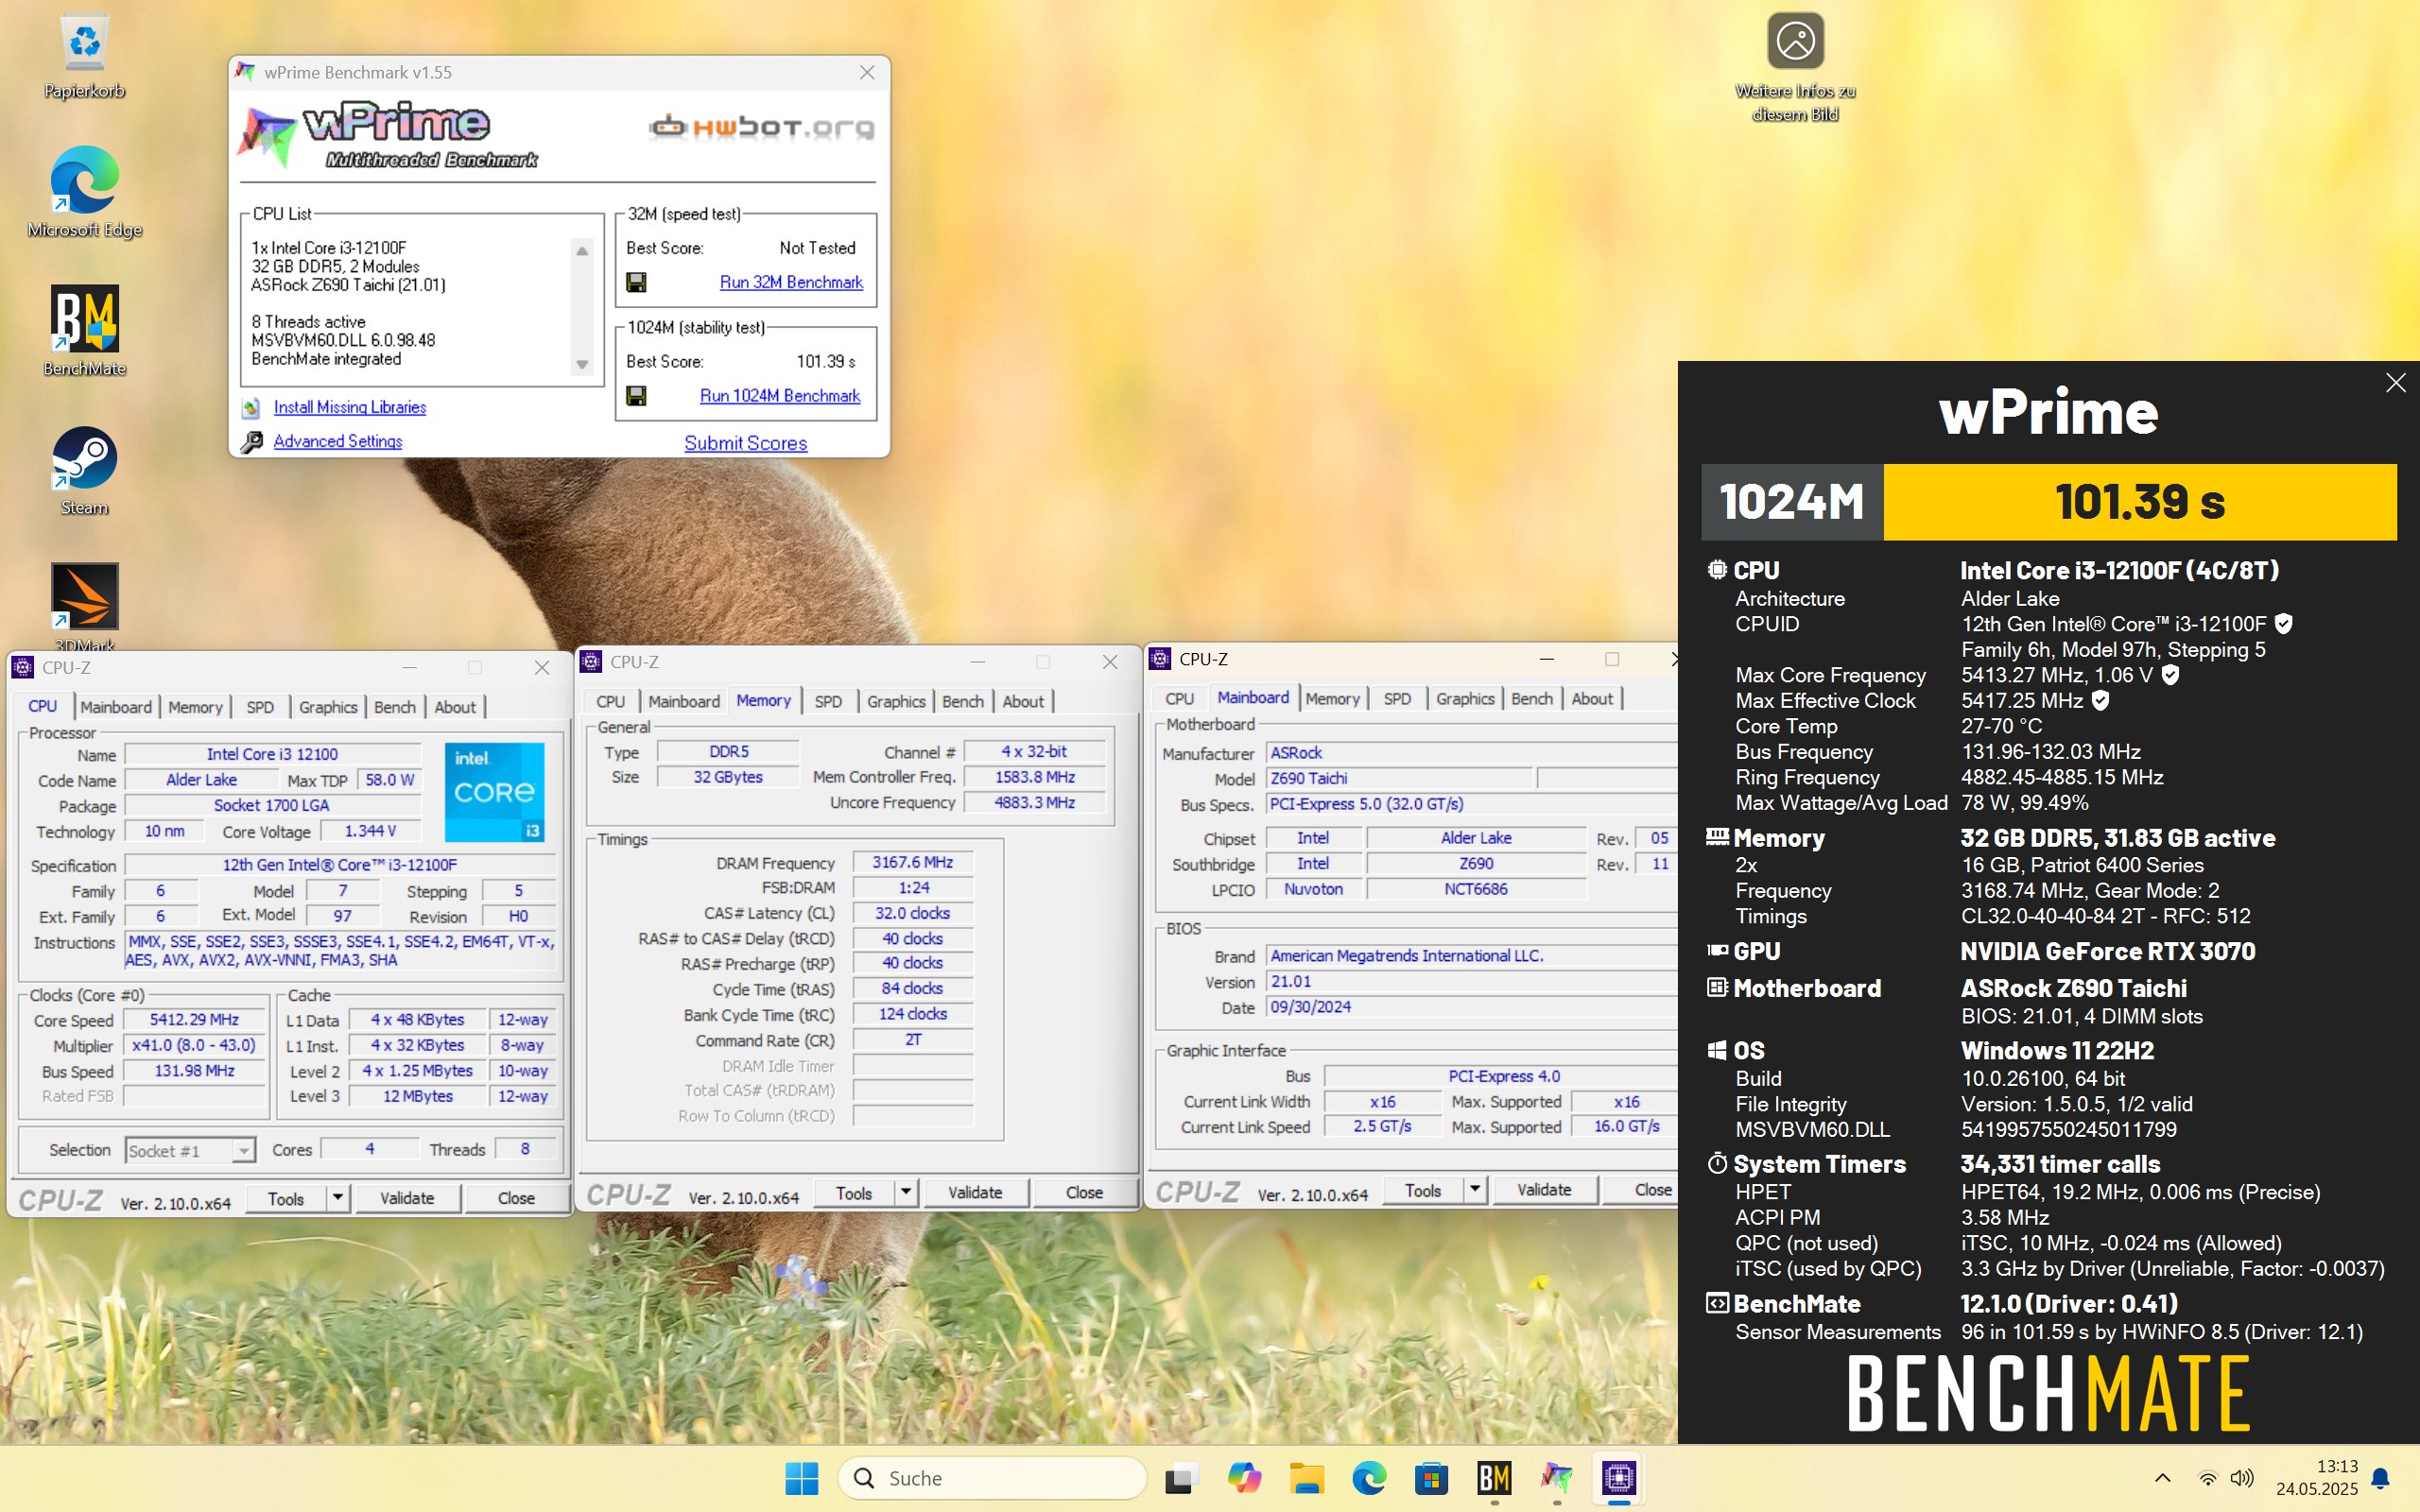Click the volume icon in system tray

point(2242,1478)
